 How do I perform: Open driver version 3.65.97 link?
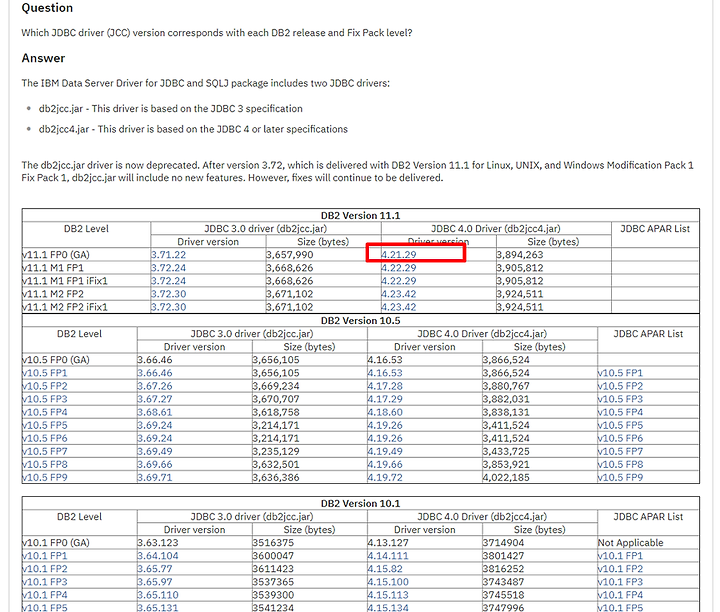click(x=155, y=582)
